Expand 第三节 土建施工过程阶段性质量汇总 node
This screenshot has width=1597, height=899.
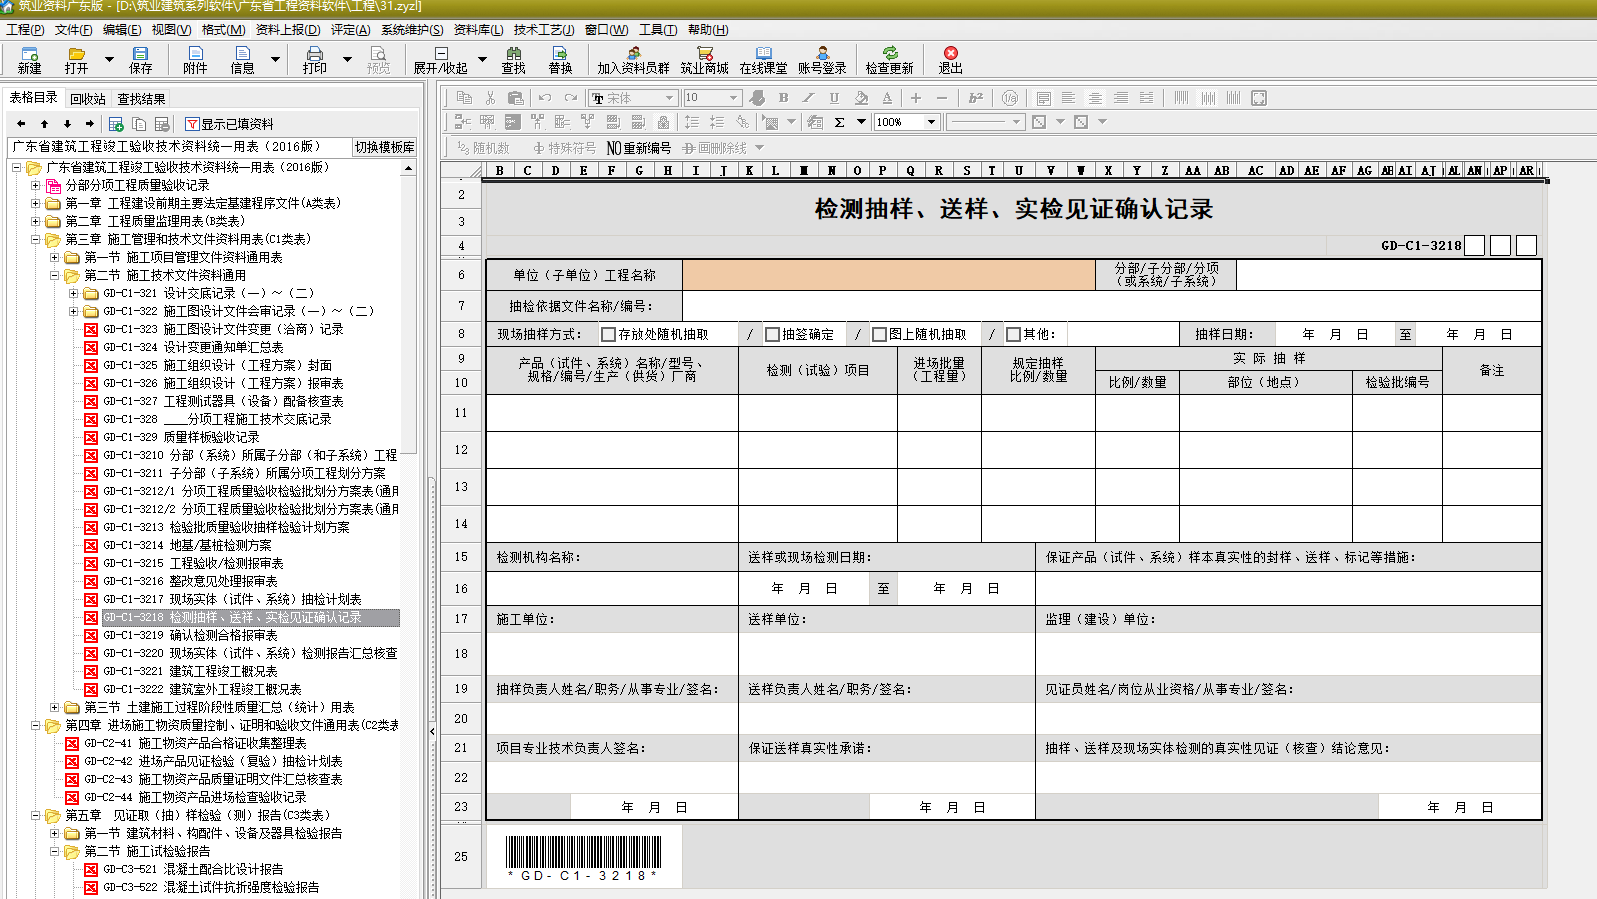click(55, 707)
